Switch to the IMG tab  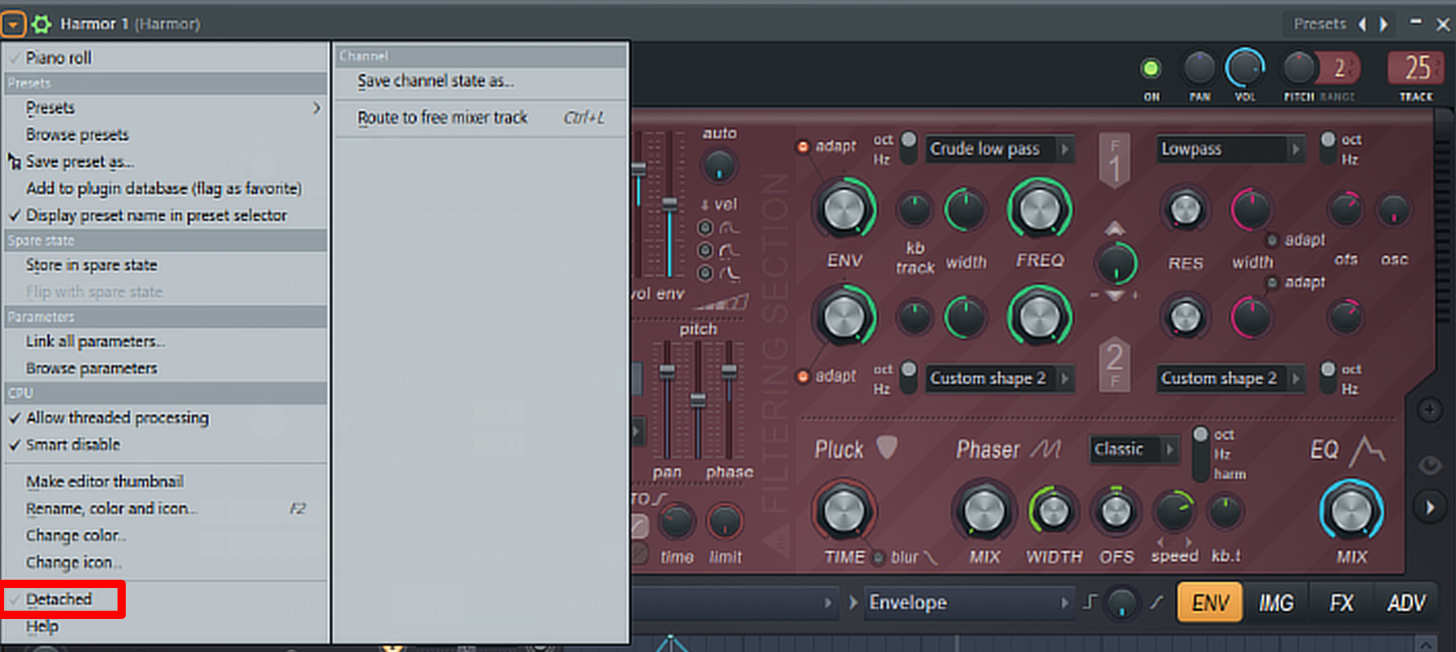pos(1275,603)
